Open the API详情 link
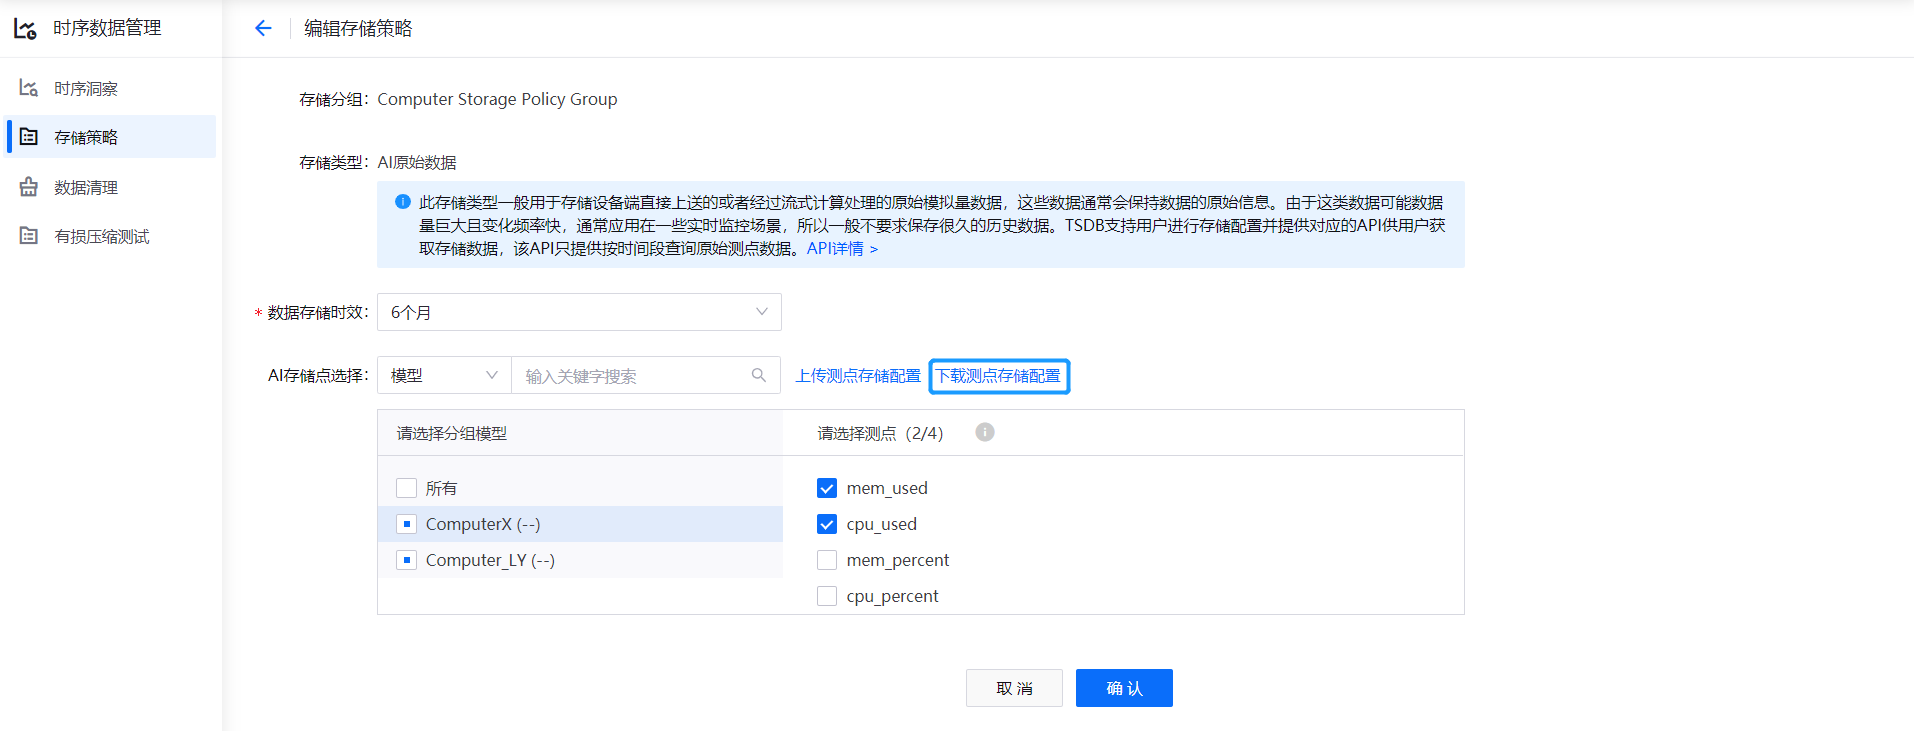This screenshot has width=1914, height=731. pos(842,248)
